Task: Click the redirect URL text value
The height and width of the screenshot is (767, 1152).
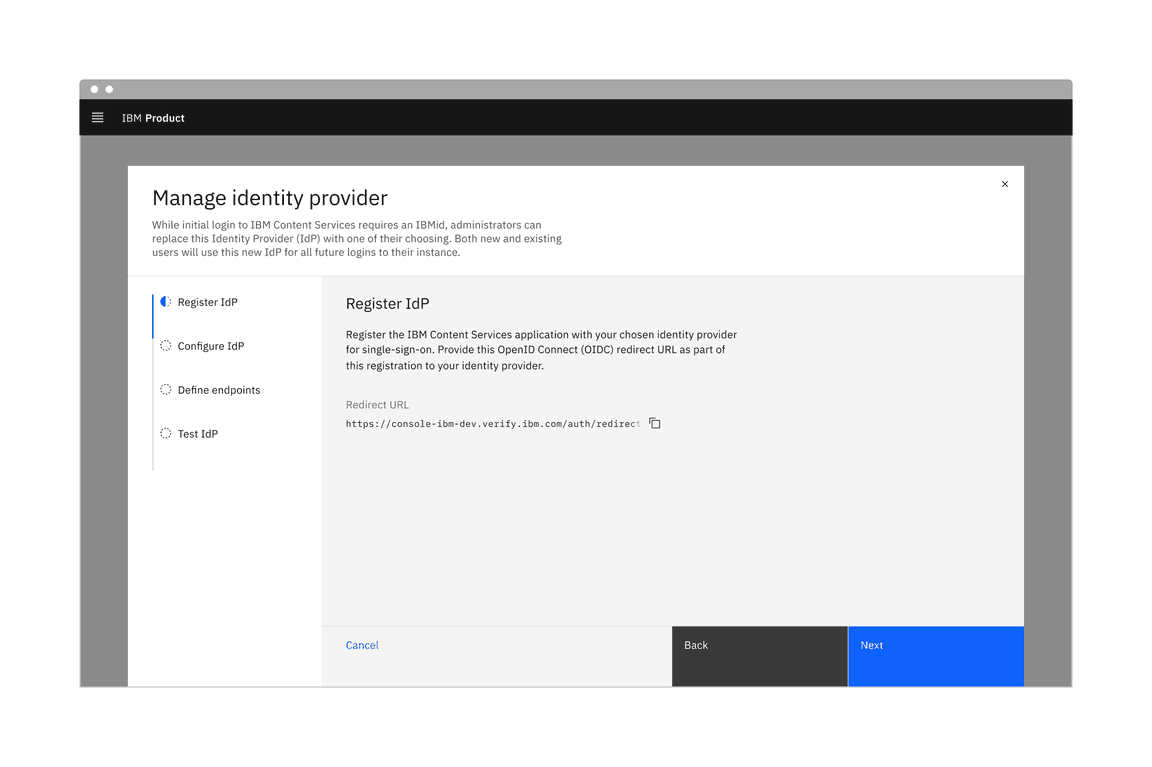Action: 492,424
